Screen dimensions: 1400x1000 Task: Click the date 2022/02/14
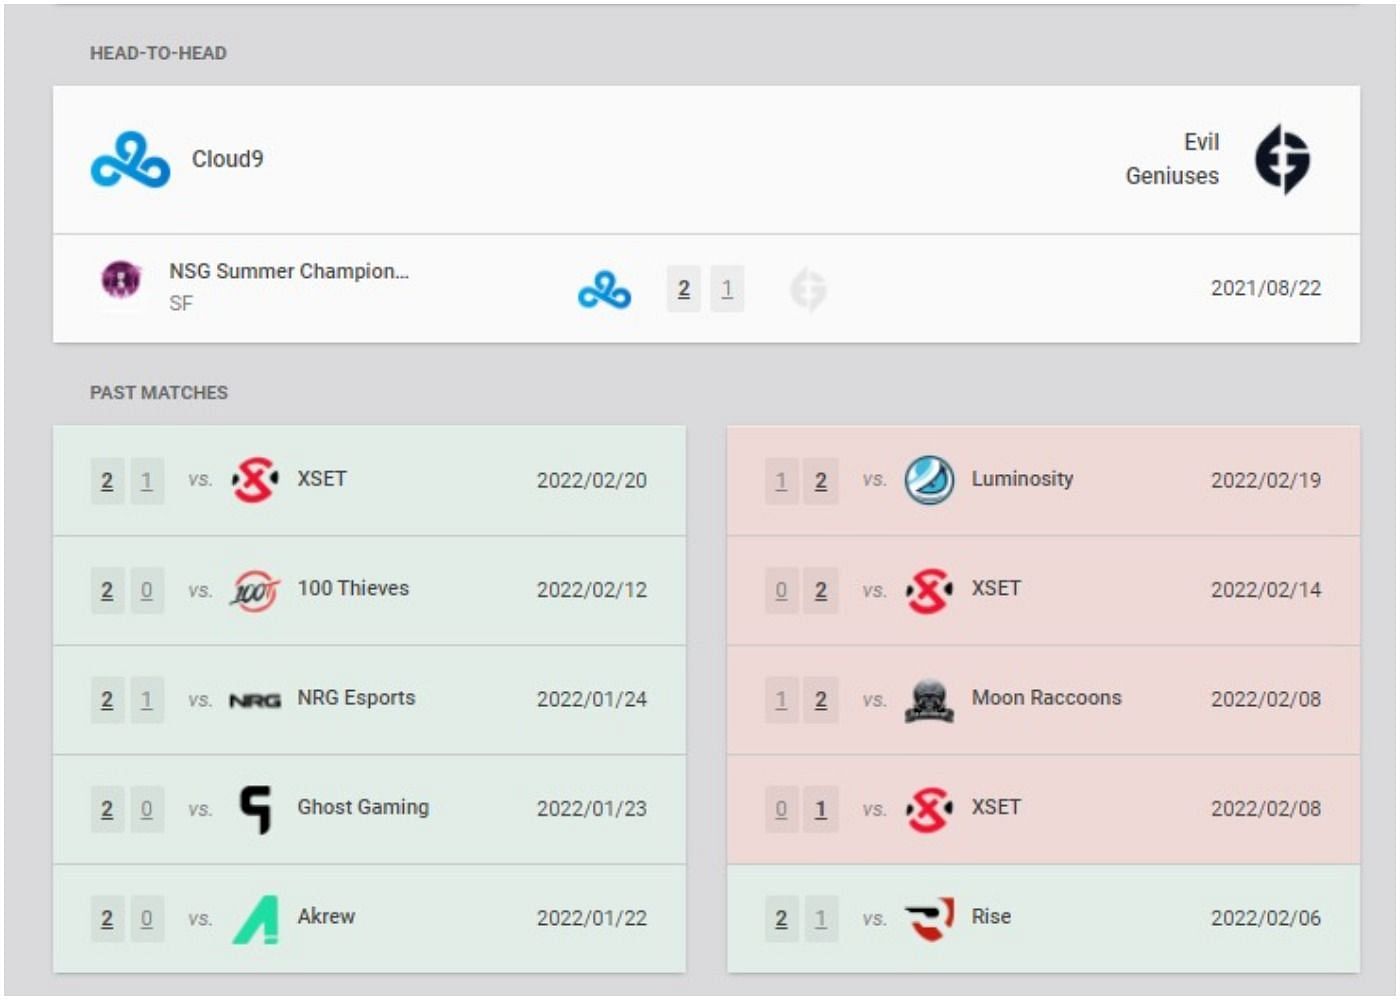tap(1266, 590)
